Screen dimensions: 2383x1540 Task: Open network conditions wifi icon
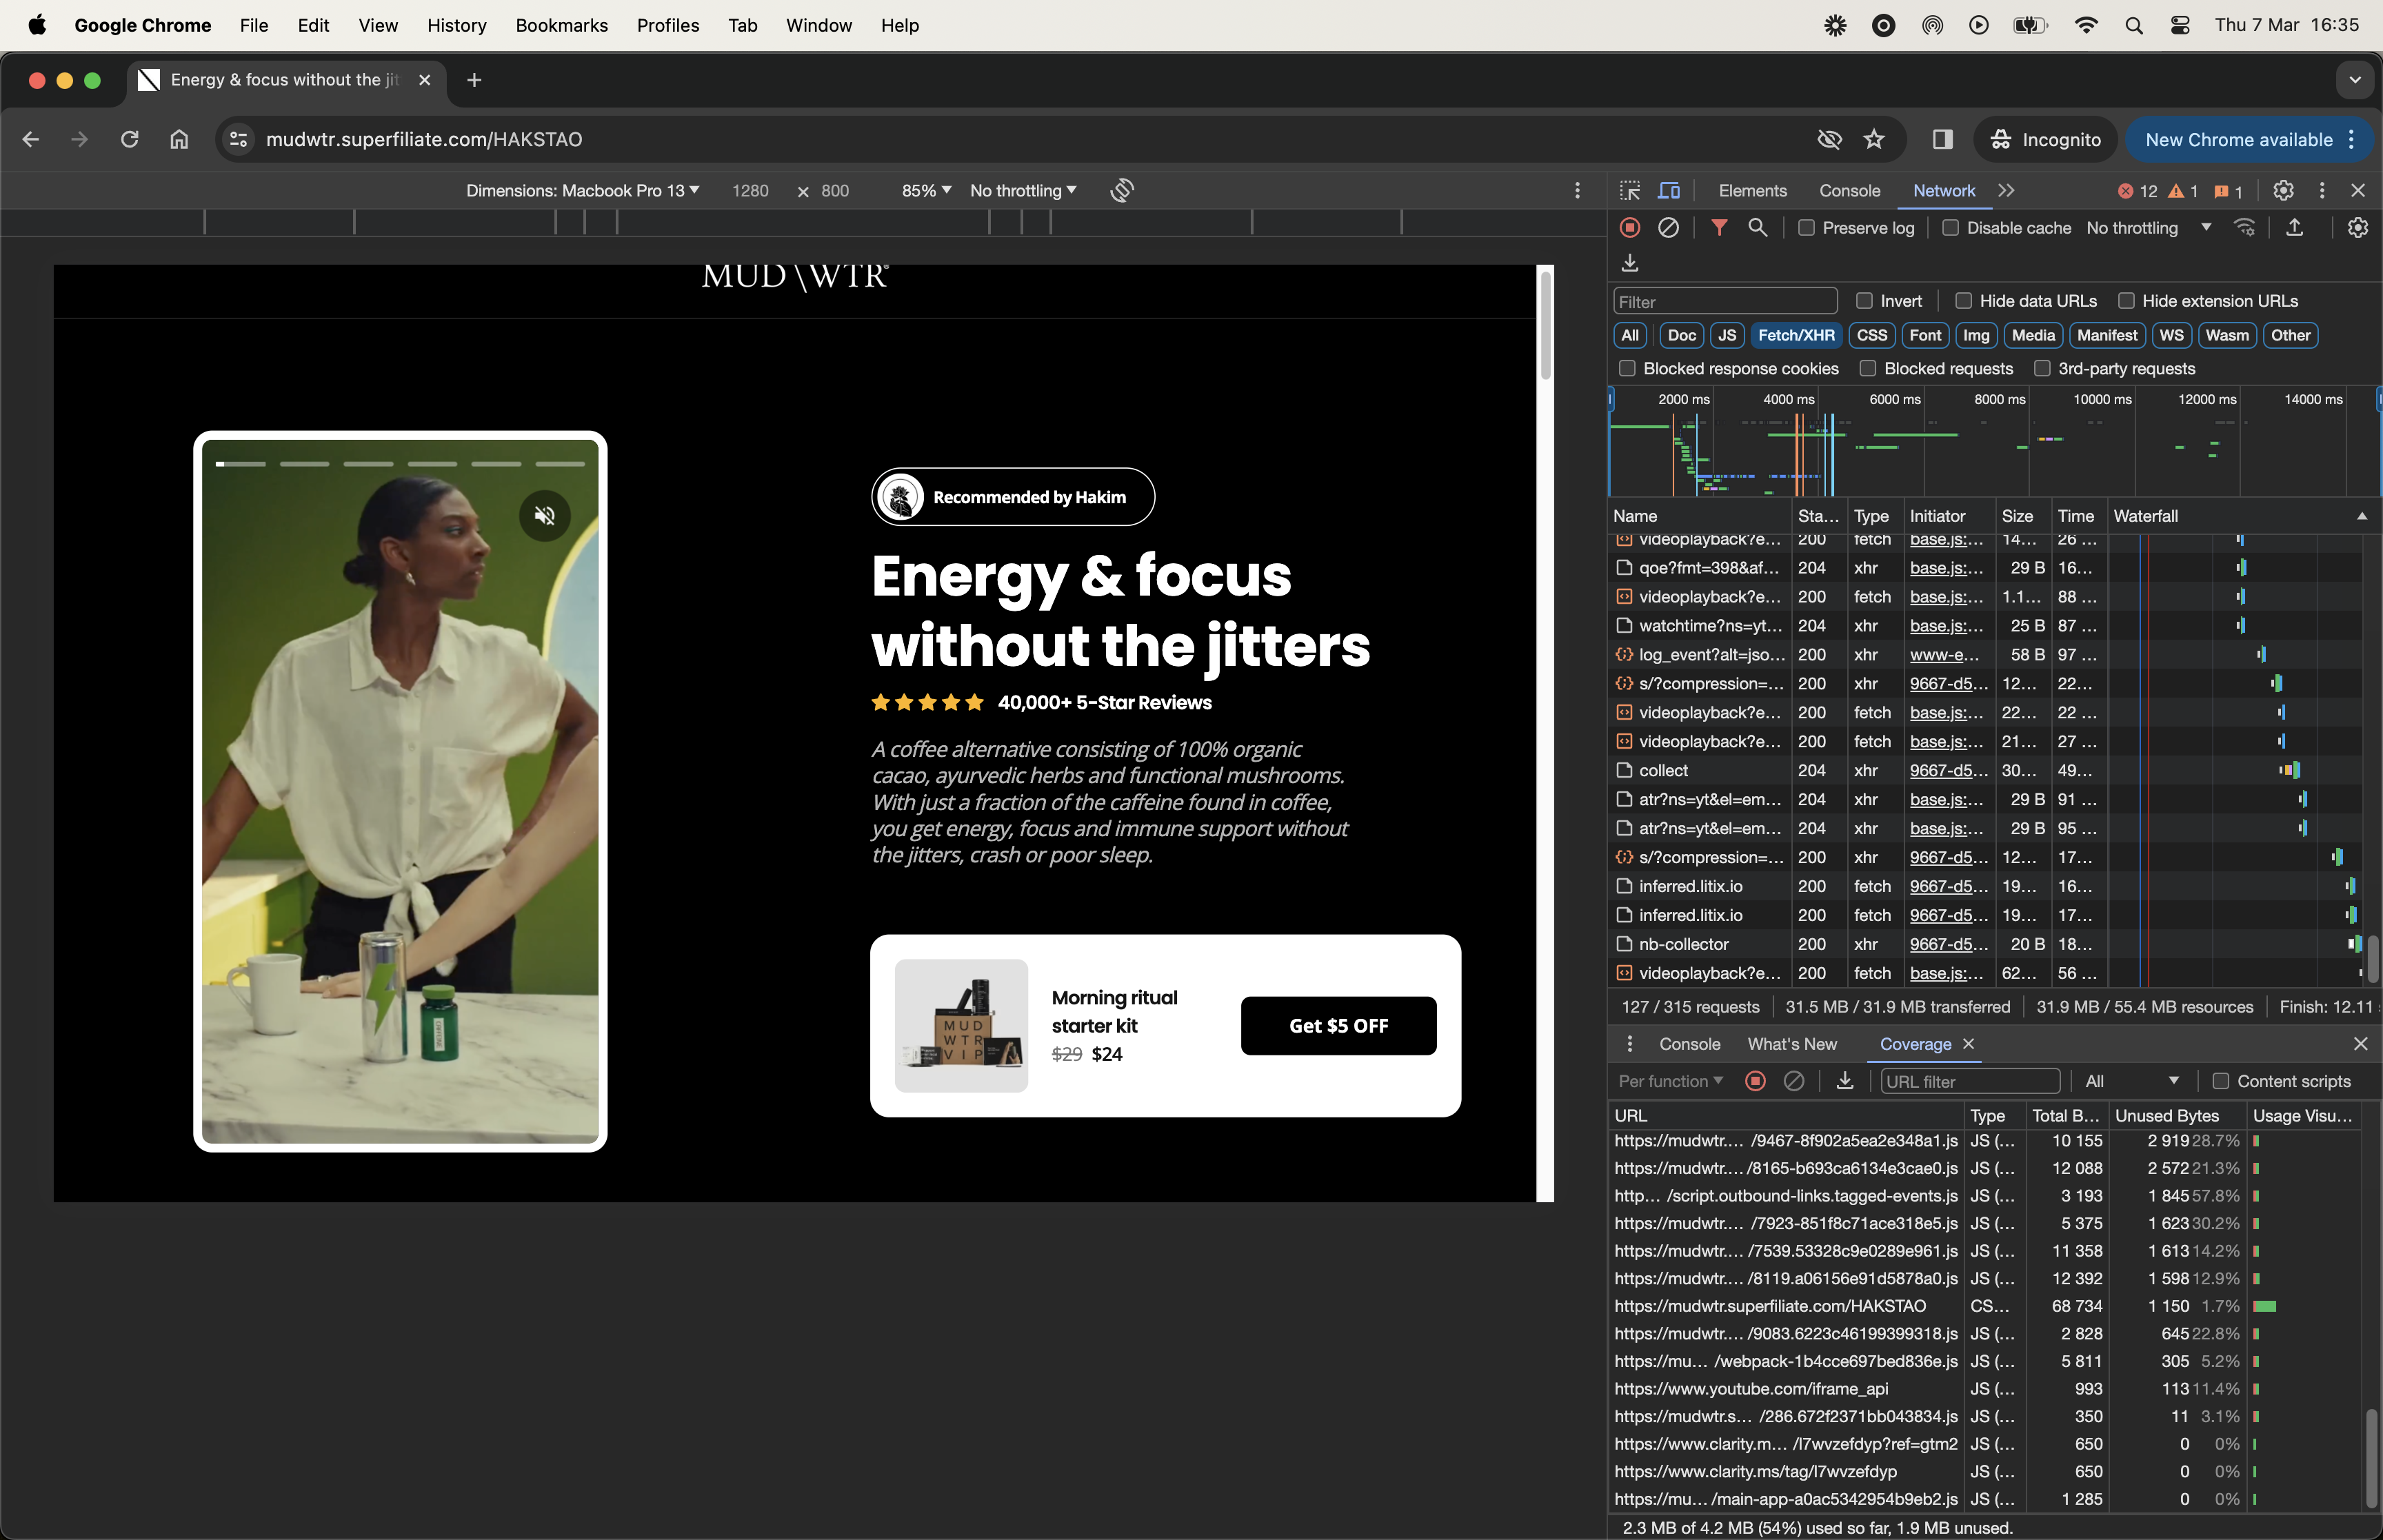coord(2245,228)
